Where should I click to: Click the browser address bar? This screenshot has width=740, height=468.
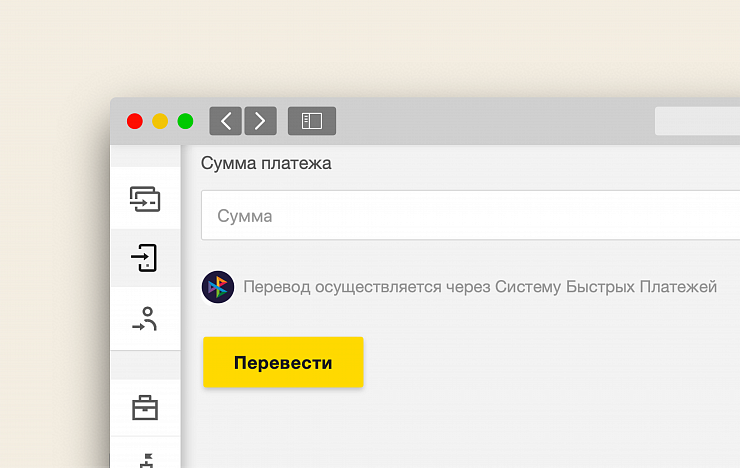(698, 121)
